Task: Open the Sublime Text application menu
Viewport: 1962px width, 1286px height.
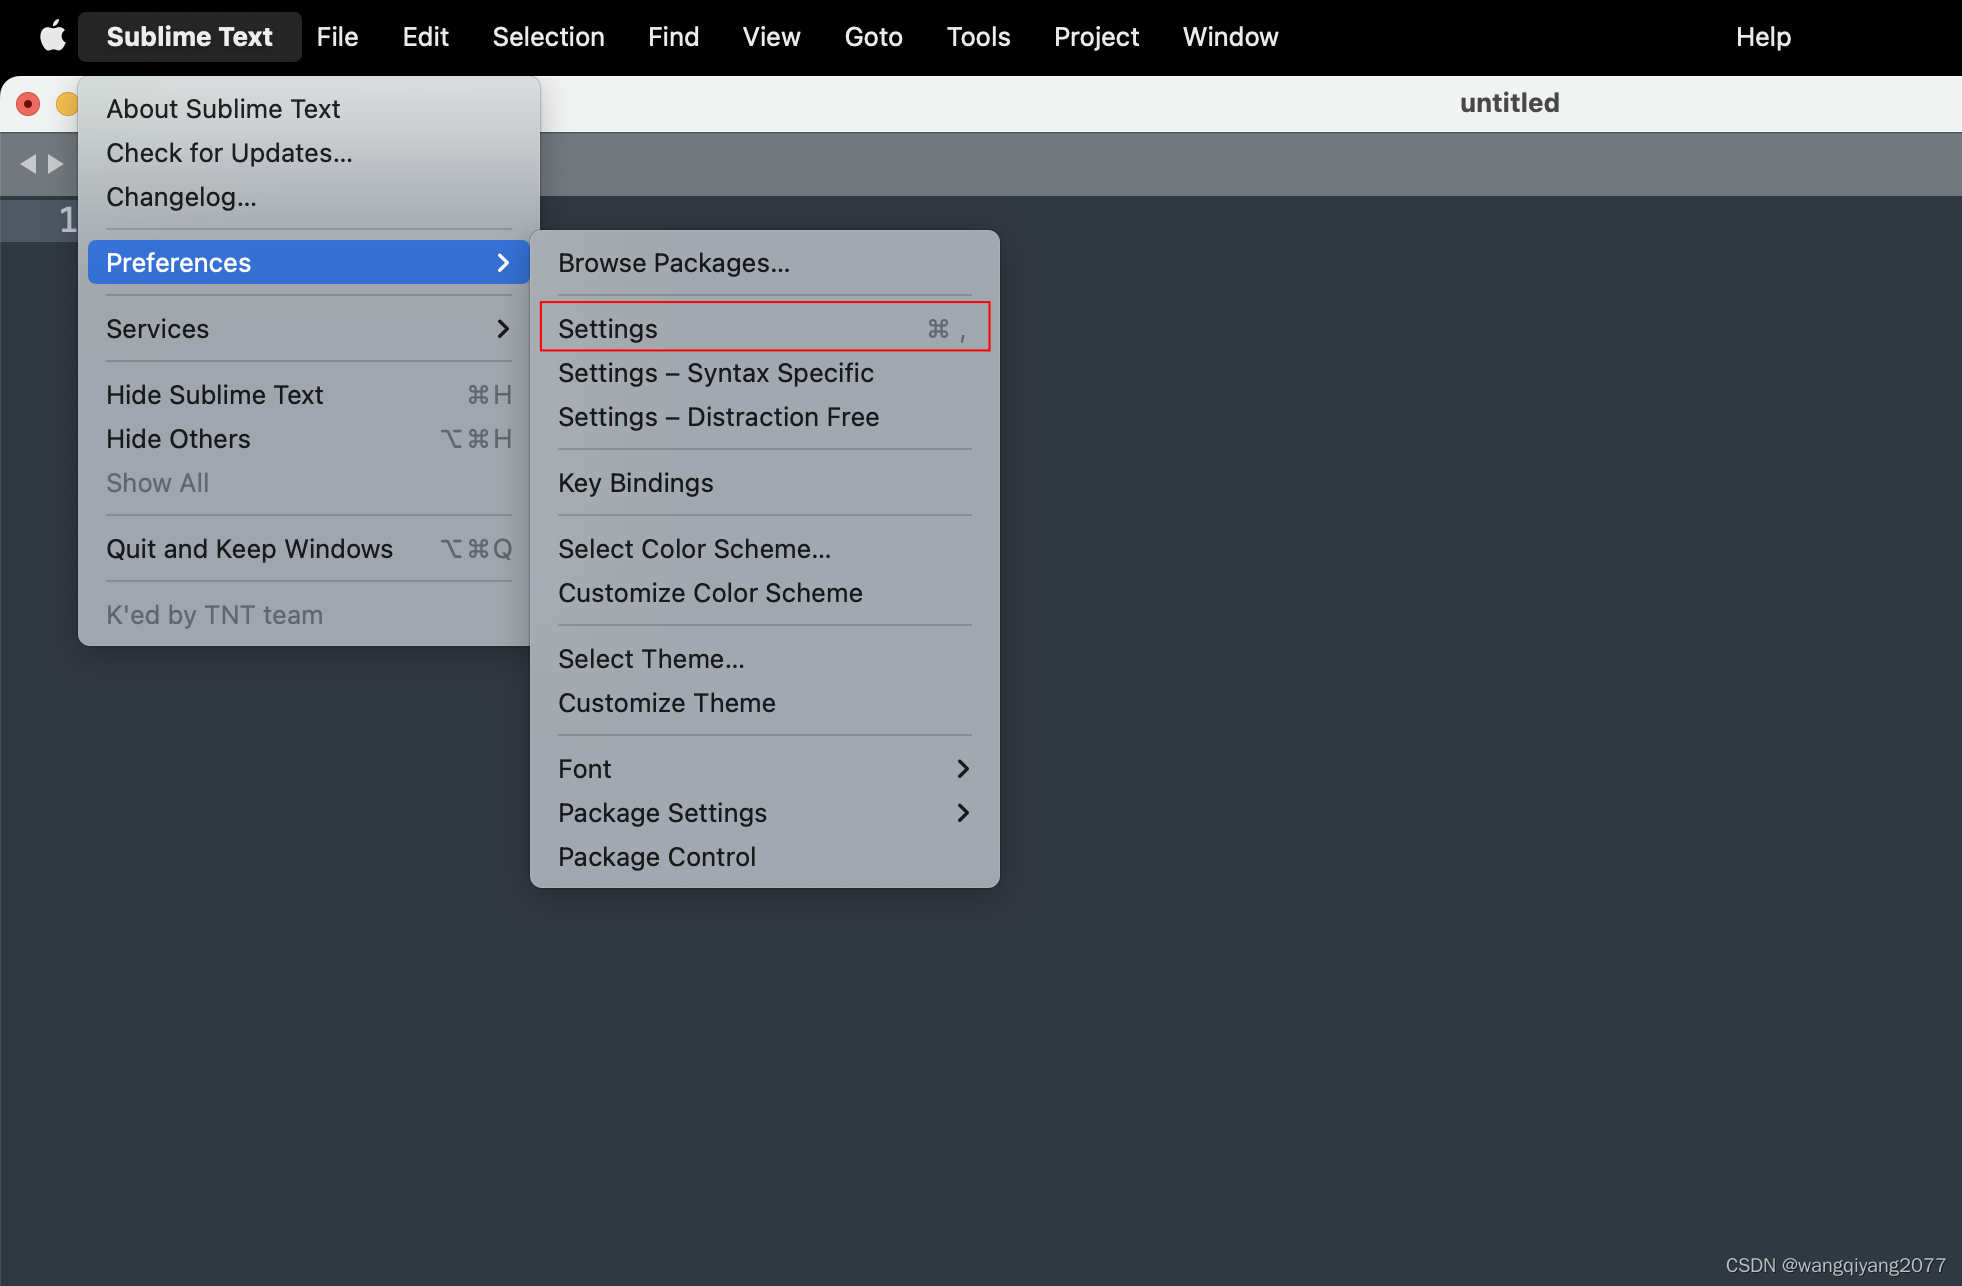Action: coord(190,37)
